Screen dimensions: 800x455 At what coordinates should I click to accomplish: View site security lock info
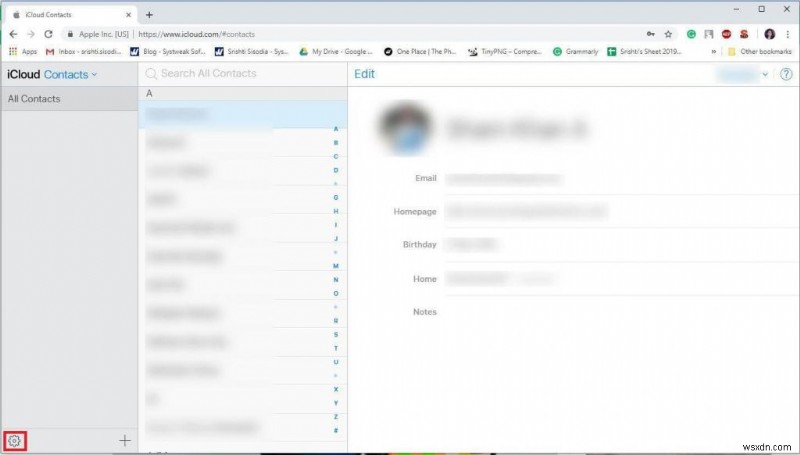click(70, 34)
